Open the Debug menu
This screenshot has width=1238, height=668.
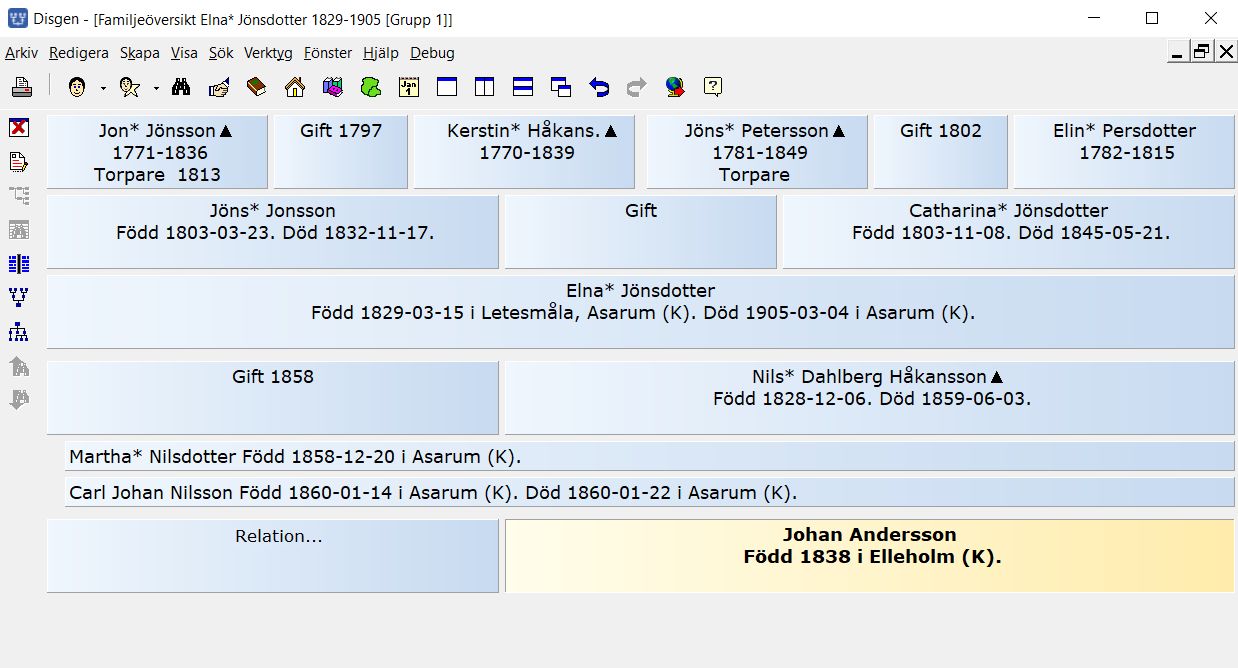coord(432,53)
